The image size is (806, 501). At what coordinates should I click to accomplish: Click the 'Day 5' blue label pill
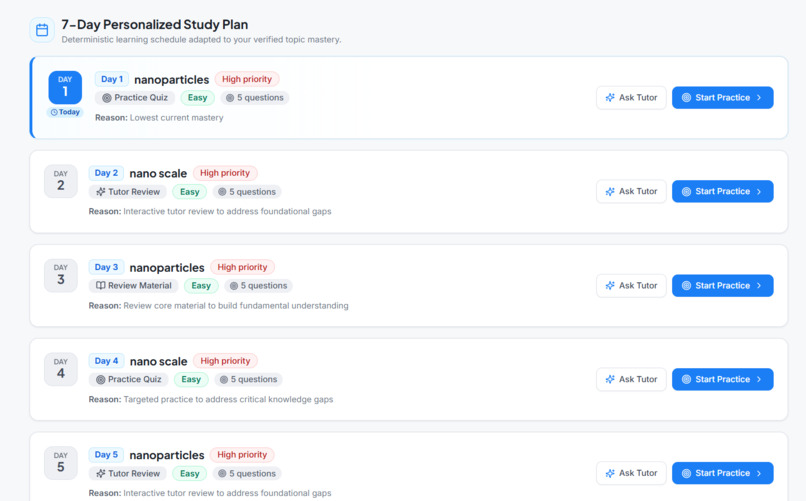106,455
